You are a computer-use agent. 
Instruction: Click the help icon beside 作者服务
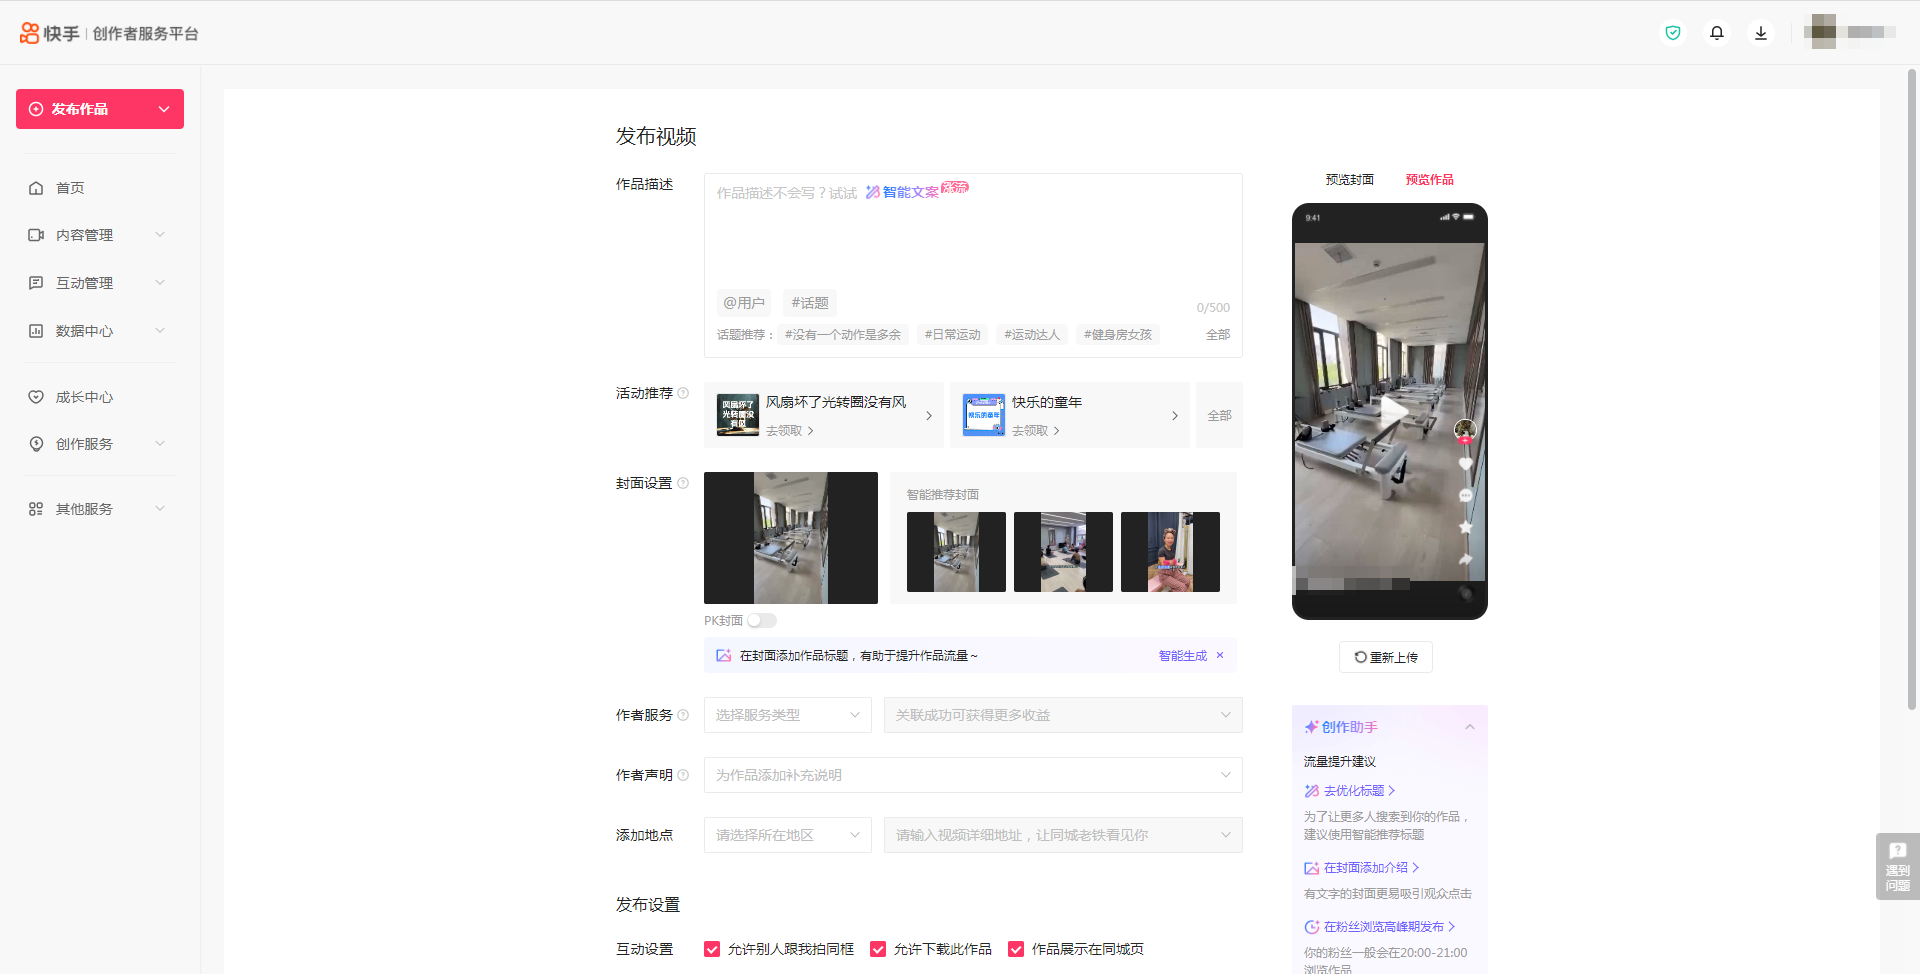683,715
